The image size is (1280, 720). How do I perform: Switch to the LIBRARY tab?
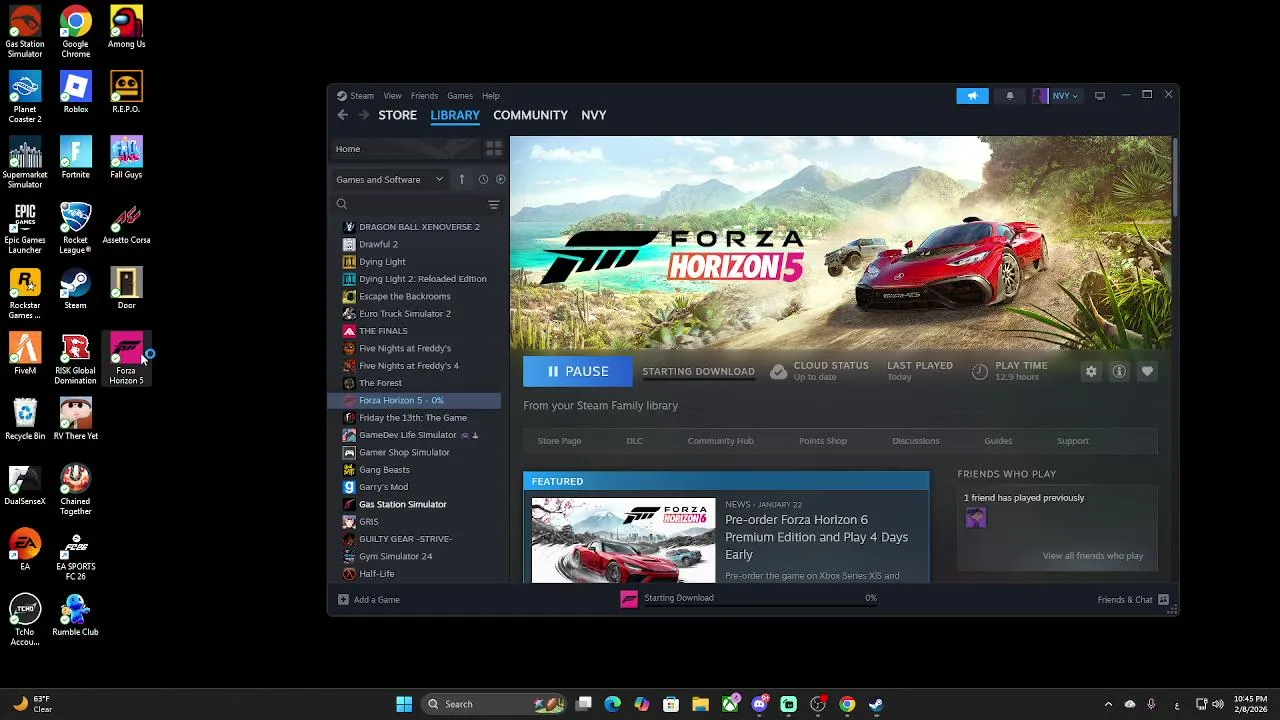pos(455,115)
